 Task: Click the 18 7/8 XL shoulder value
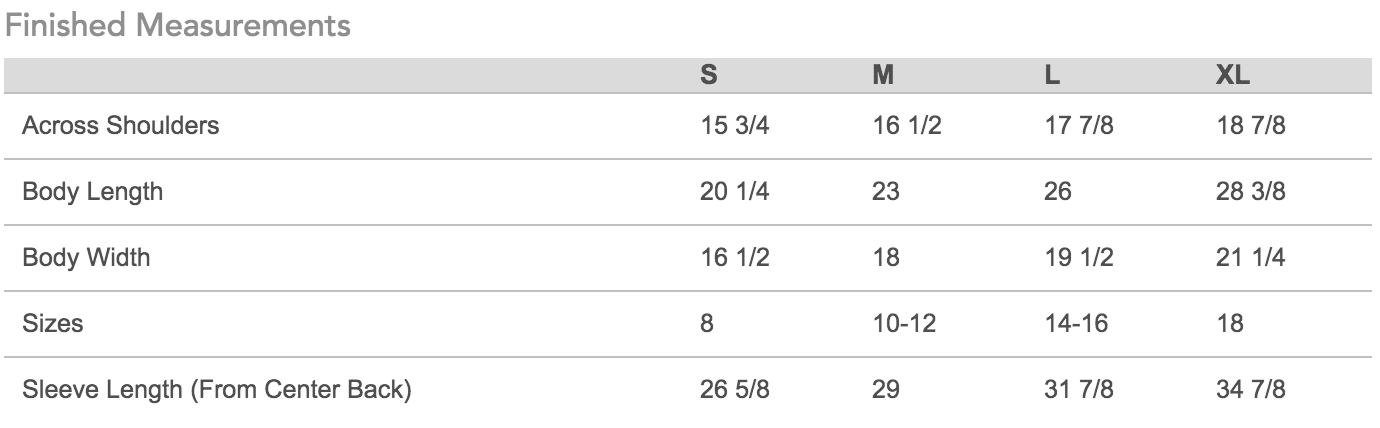(1250, 126)
